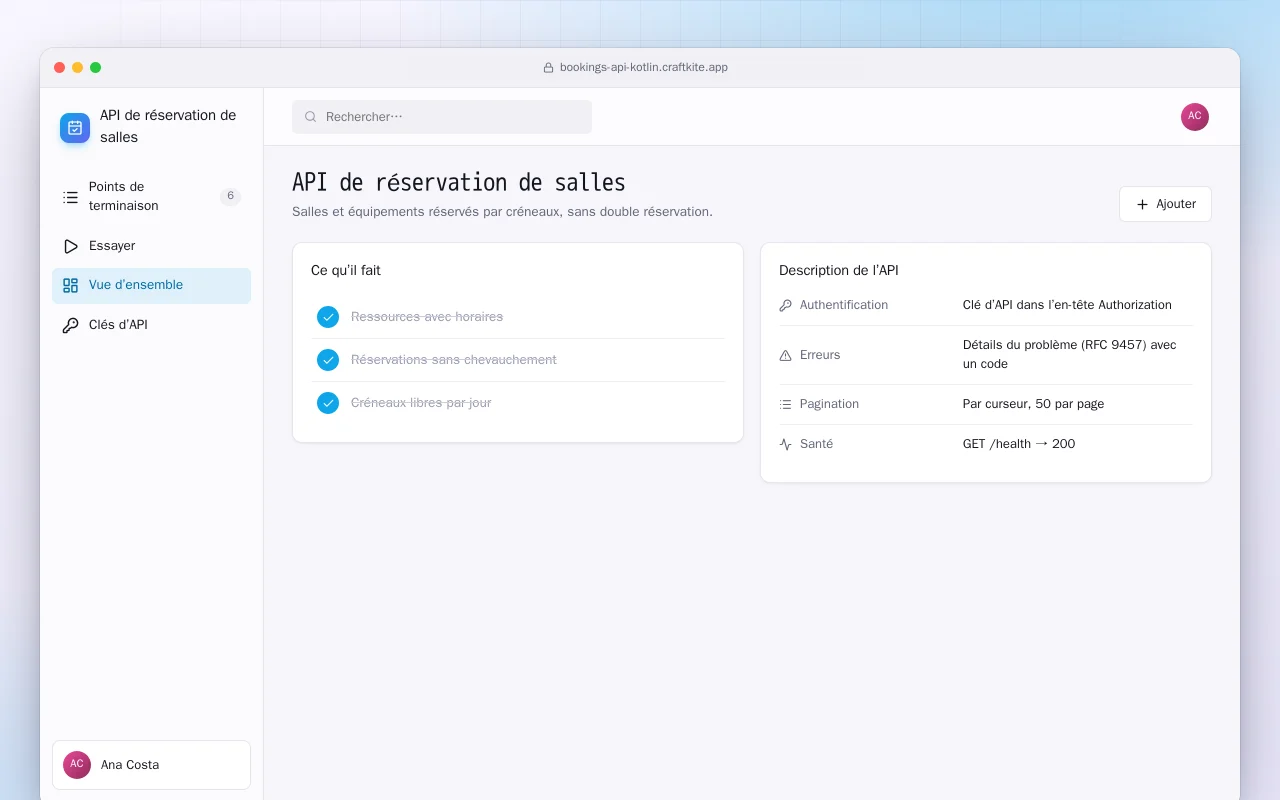
Task: Click the key icon beside Clés d'API
Action: pyautogui.click(x=70, y=325)
